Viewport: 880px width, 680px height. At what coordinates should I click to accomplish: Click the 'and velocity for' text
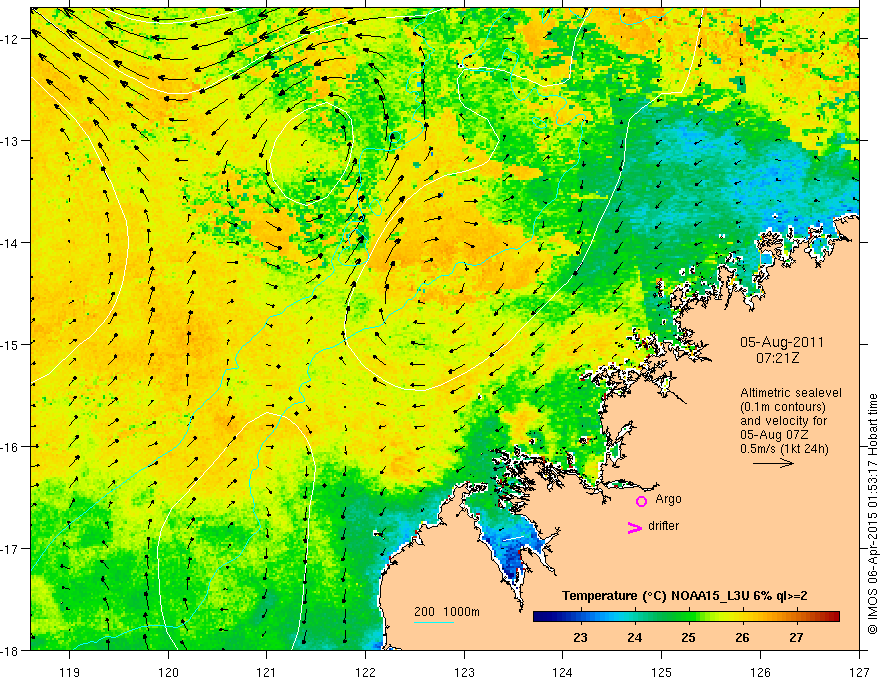783,421
